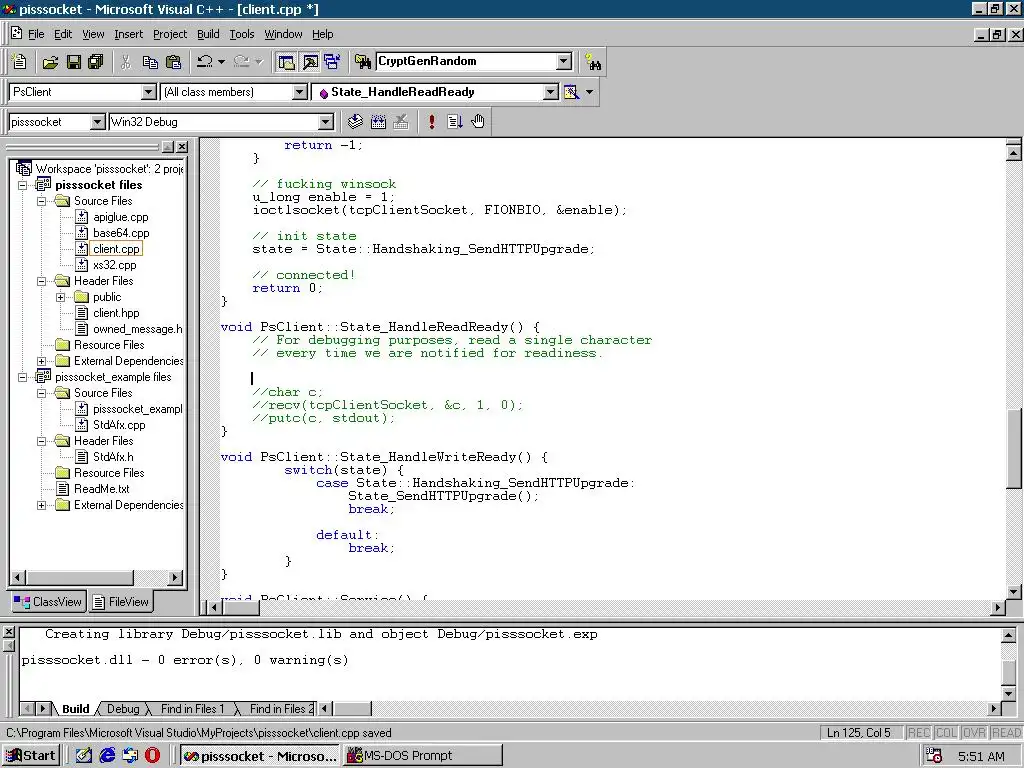The width and height of the screenshot is (1024, 768).
Task: Click the CryptGenRandom find input field
Action: [466, 61]
